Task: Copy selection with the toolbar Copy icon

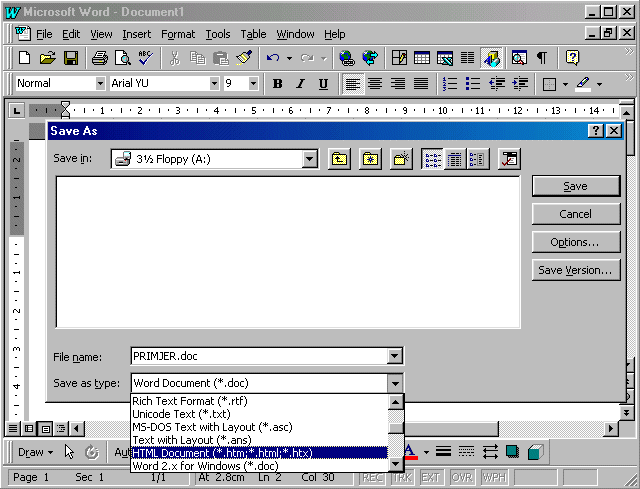Action: [198, 58]
